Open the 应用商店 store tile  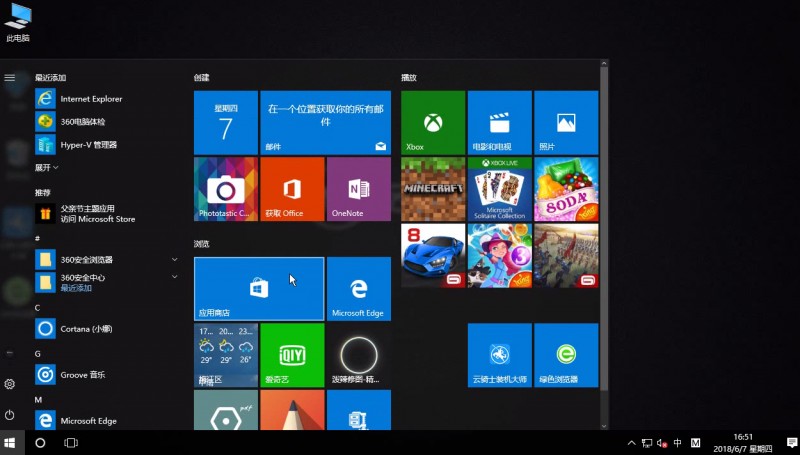[x=259, y=289]
